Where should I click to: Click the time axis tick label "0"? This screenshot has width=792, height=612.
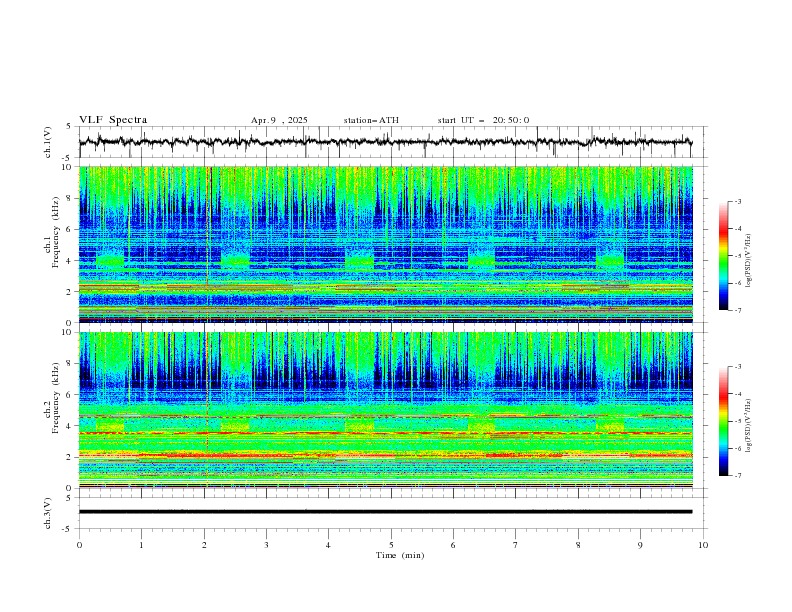pos(79,545)
